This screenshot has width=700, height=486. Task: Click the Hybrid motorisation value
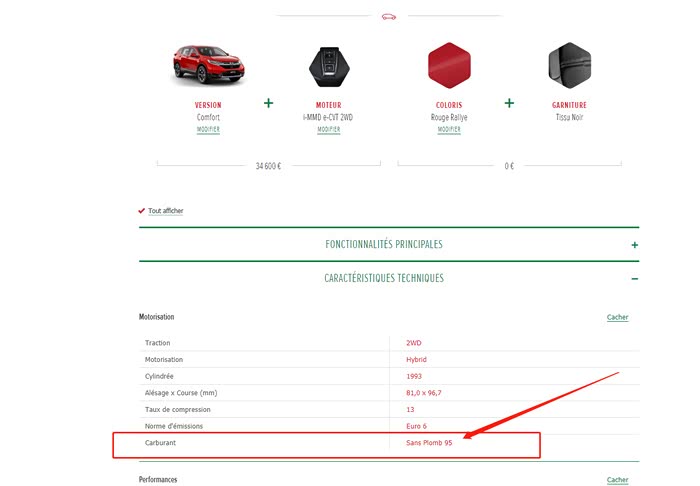416,359
